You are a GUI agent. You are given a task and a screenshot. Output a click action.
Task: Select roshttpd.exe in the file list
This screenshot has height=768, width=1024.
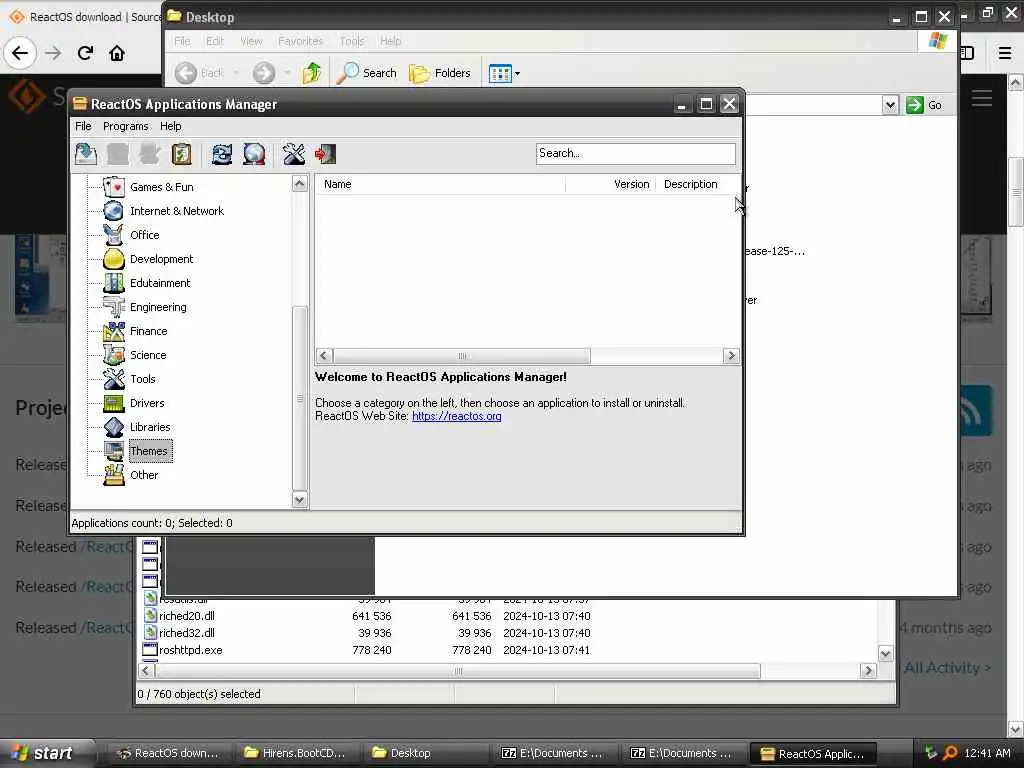point(191,650)
